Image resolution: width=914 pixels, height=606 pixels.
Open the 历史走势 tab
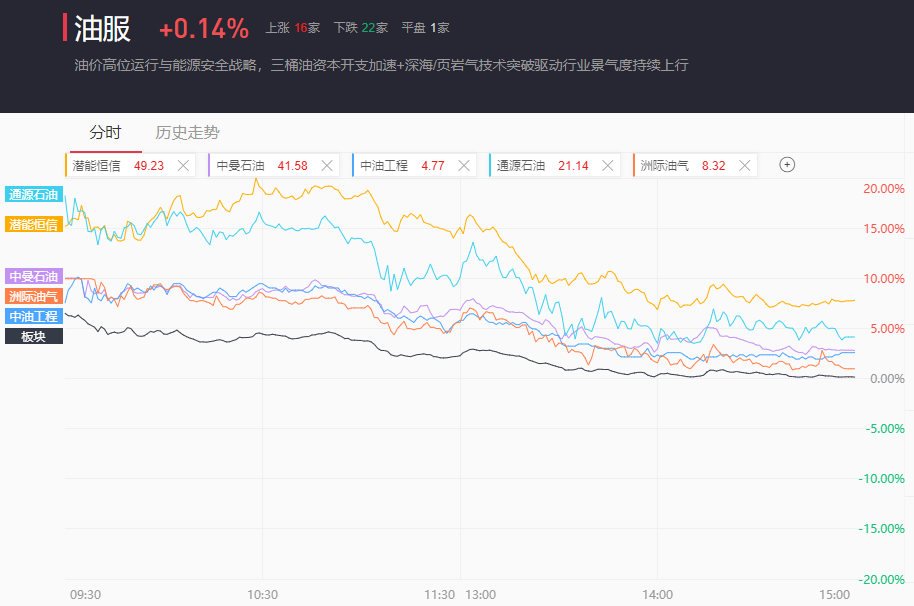pos(187,132)
